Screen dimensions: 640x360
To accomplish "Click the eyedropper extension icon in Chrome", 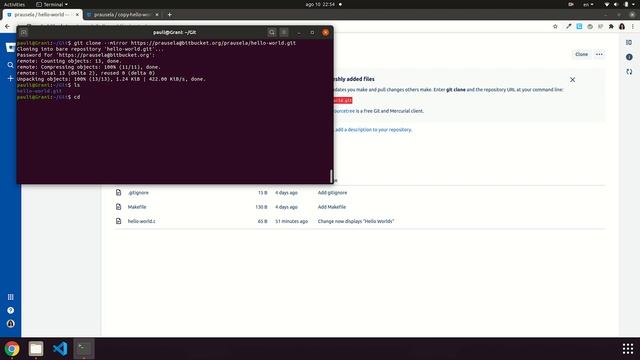I will (x=569, y=27).
